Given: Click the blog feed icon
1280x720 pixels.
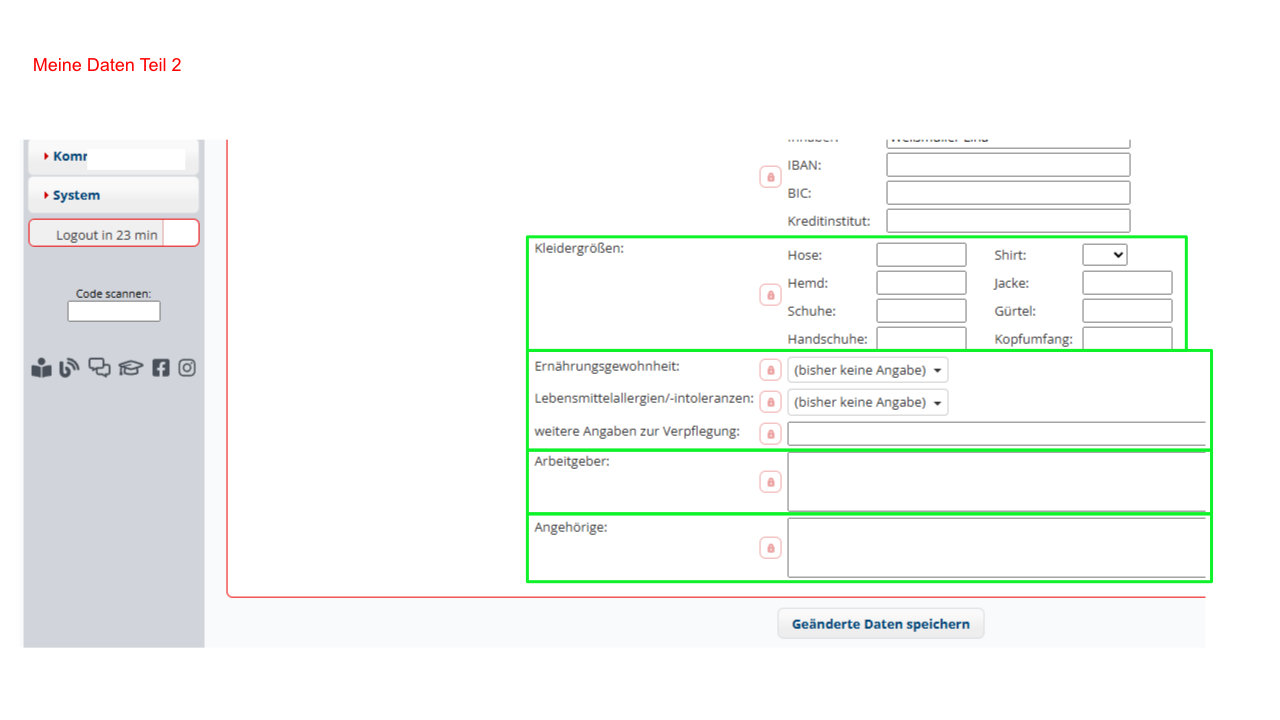Looking at the screenshot, I should click(69, 368).
